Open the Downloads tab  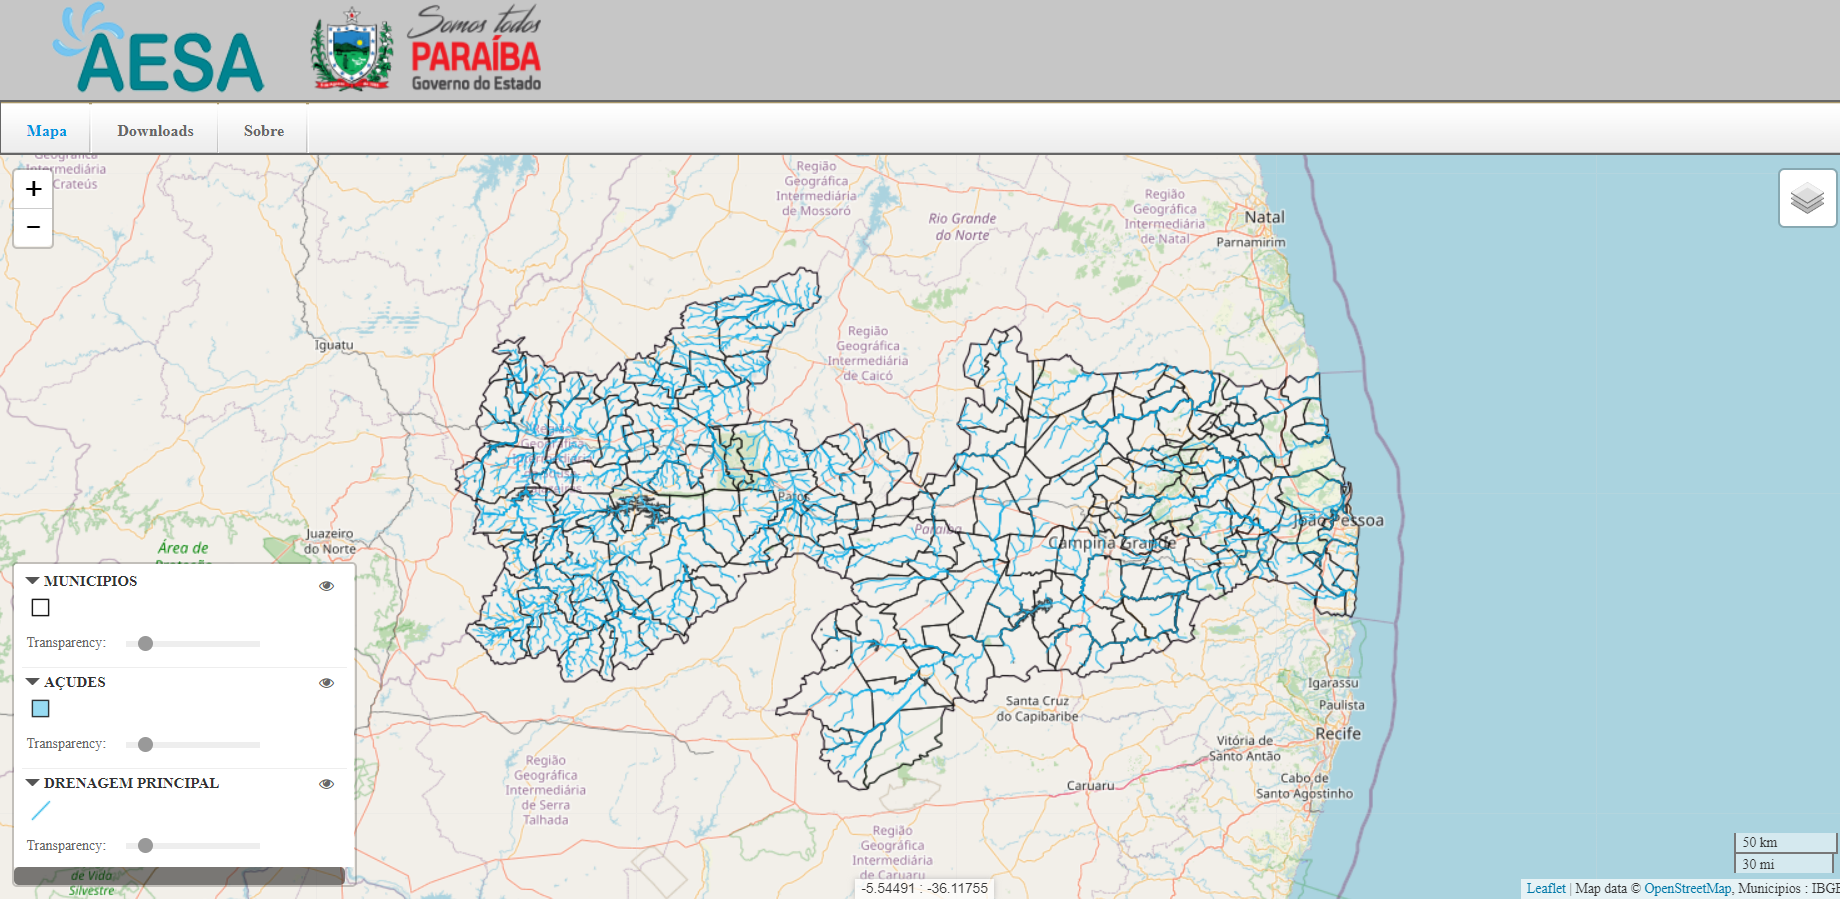coord(155,131)
